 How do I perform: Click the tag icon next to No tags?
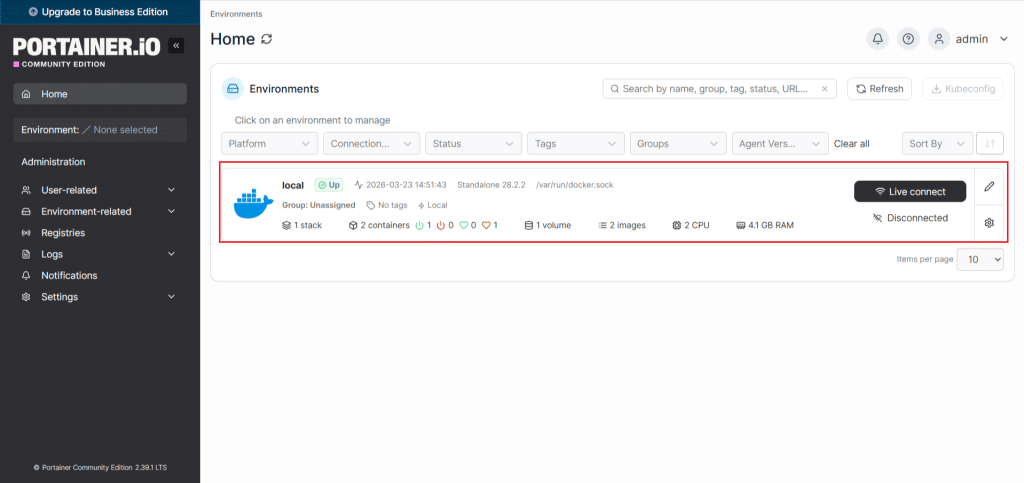click(x=371, y=205)
